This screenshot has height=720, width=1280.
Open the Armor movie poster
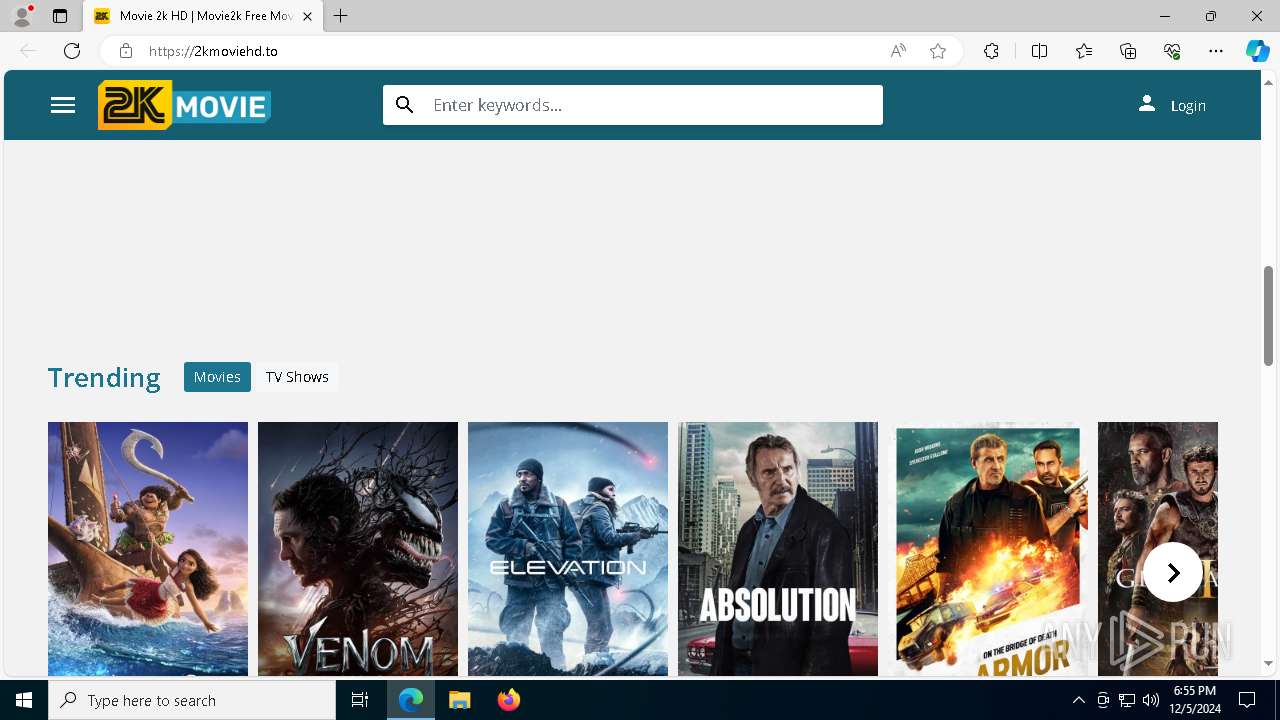click(988, 549)
